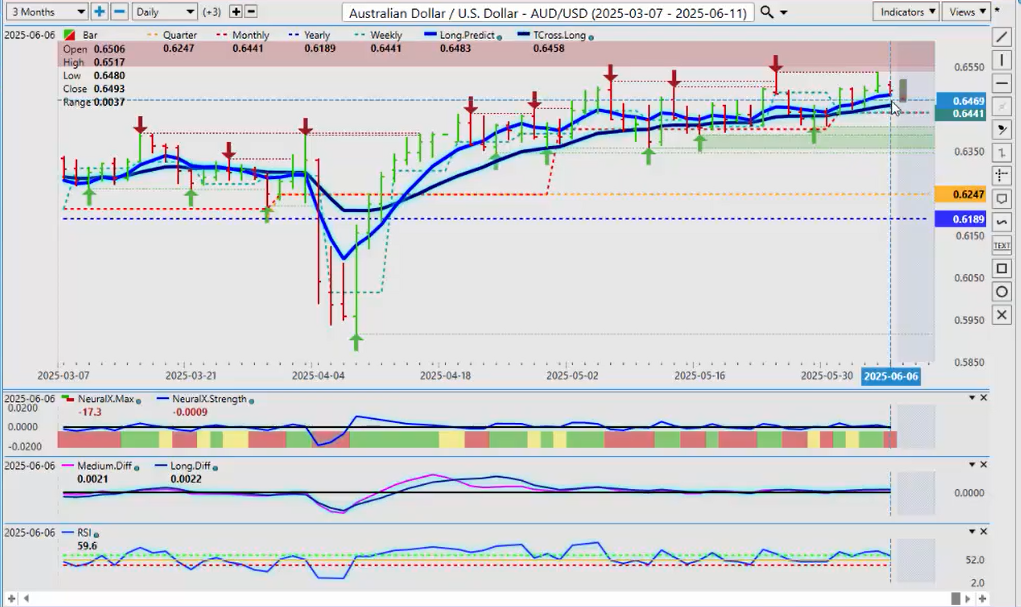Click the black minus forecast-days button
The width and height of the screenshot is (1021, 607).
(251, 12)
